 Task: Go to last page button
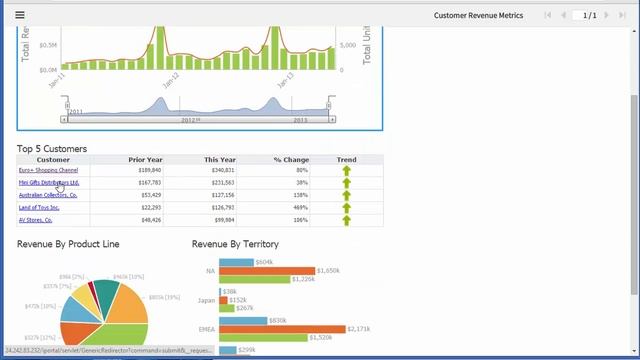(622, 15)
